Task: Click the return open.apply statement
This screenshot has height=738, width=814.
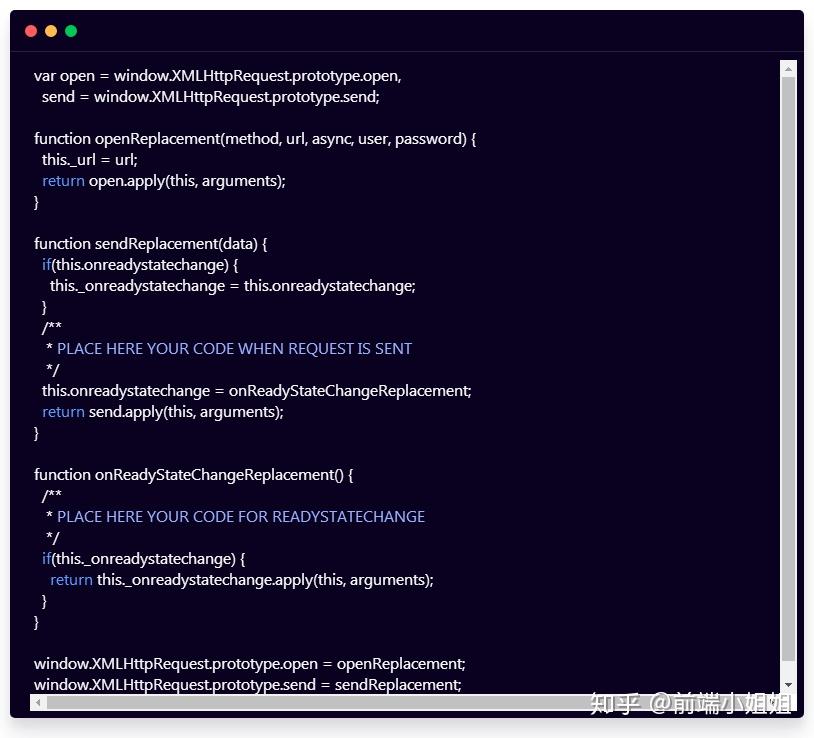Action: pos(163,180)
